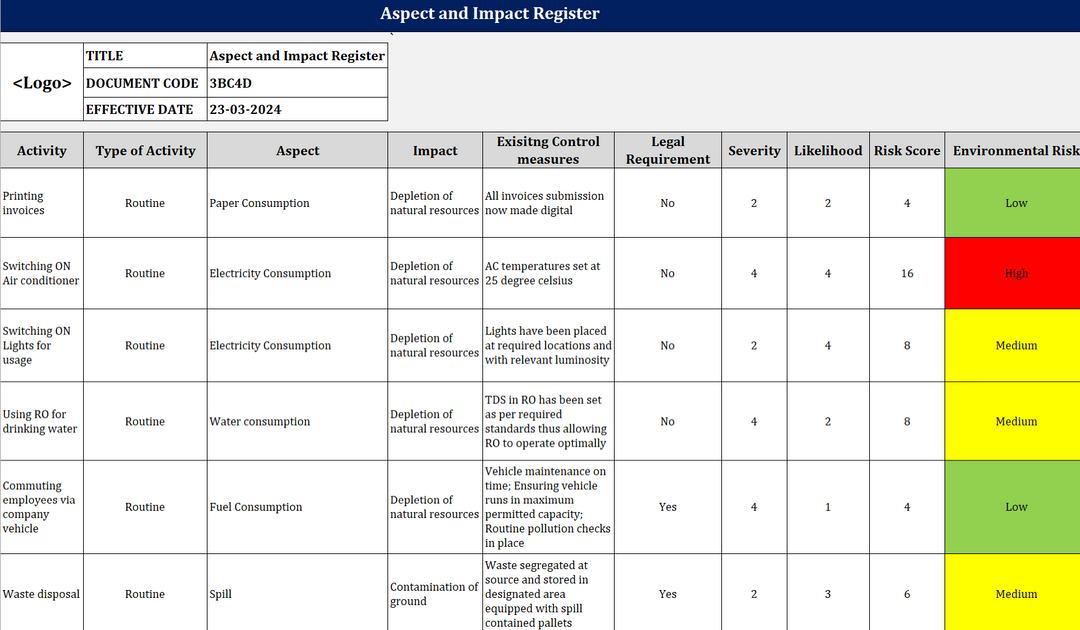This screenshot has height=630, width=1080.
Task: Click the Water consumption aspect cell
Action: click(297, 422)
